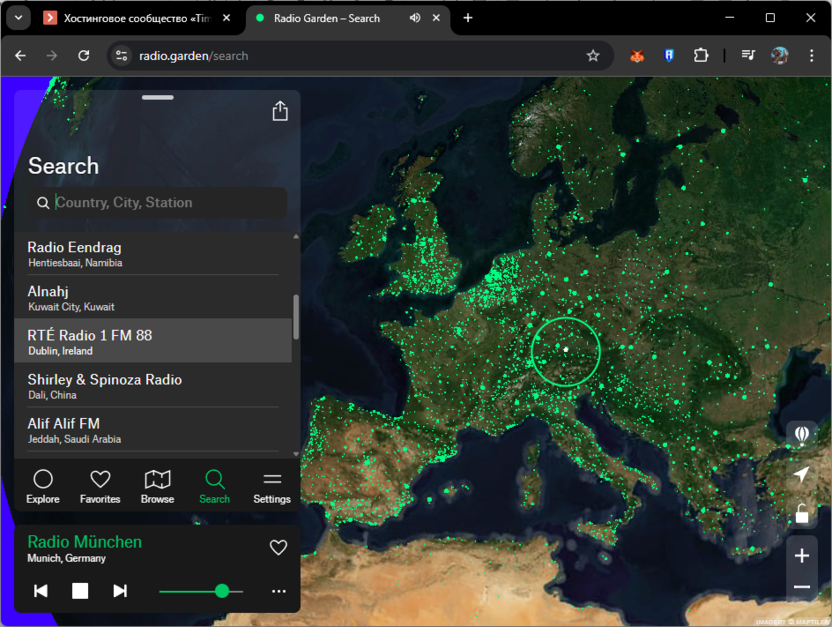The height and width of the screenshot is (627, 832).
Task: Switch to the Browse tab
Action: point(157,486)
